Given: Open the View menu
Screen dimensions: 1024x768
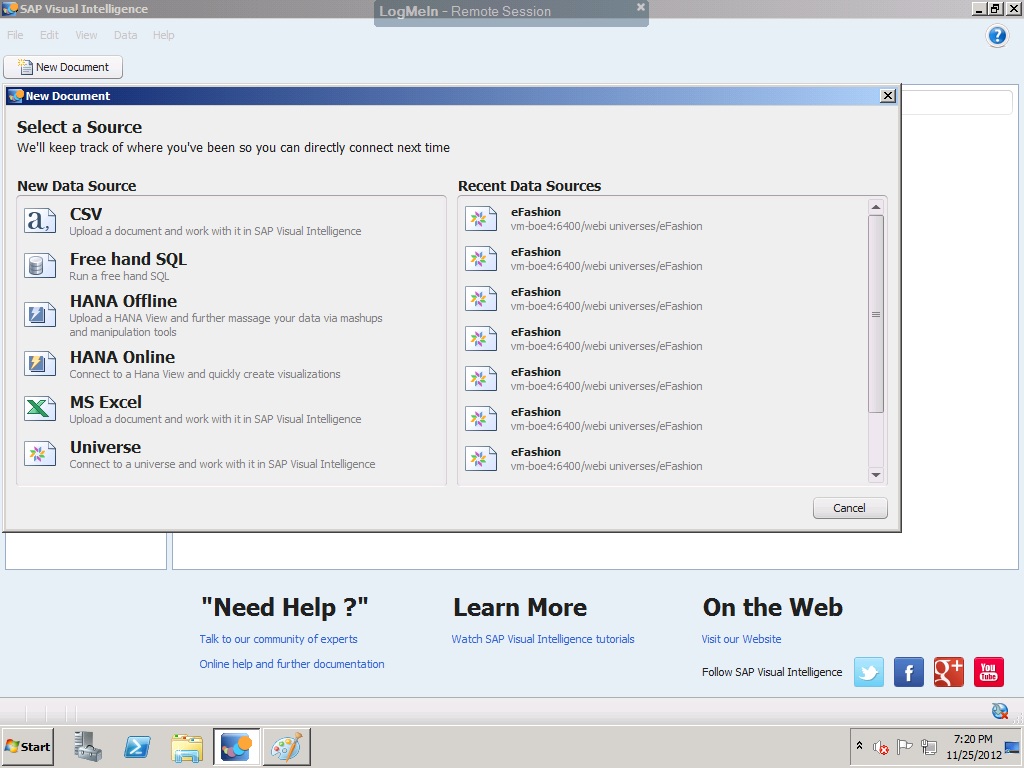Looking at the screenshot, I should (x=86, y=35).
